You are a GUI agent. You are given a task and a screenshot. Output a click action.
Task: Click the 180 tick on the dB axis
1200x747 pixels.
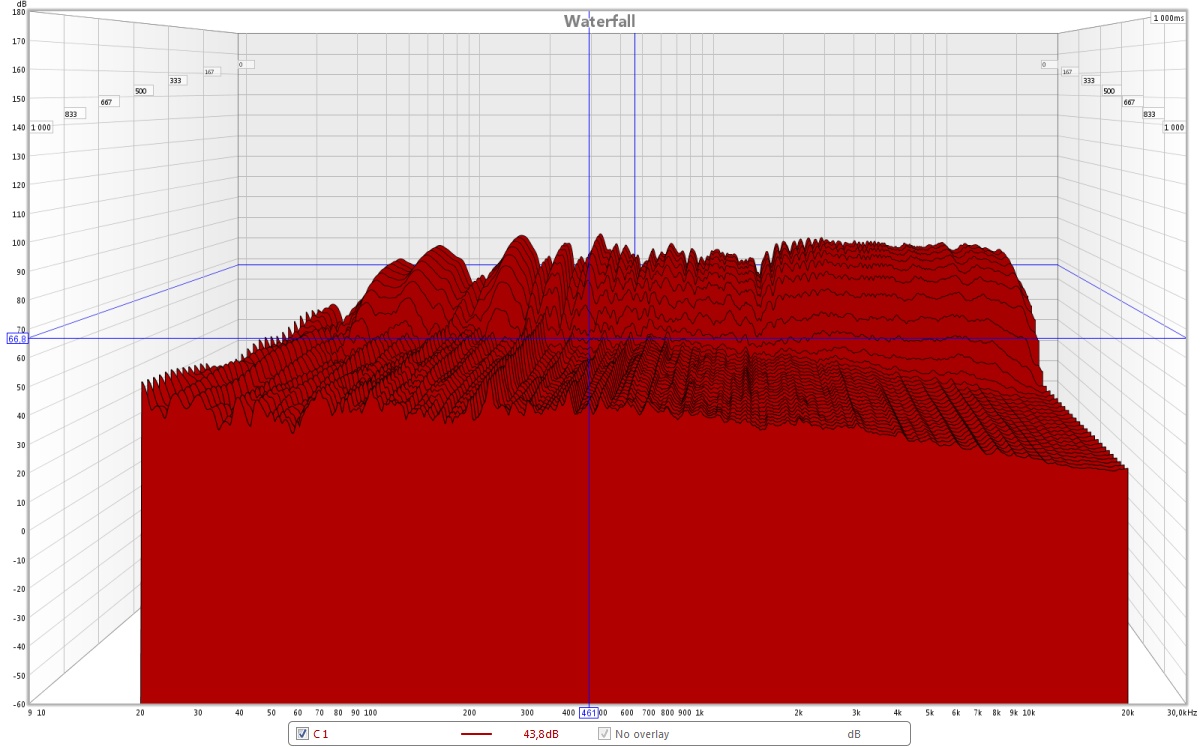pos(18,12)
